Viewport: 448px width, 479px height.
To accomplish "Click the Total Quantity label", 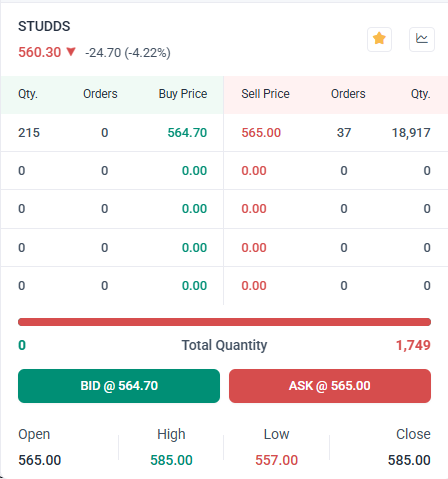I will pos(224,345).
